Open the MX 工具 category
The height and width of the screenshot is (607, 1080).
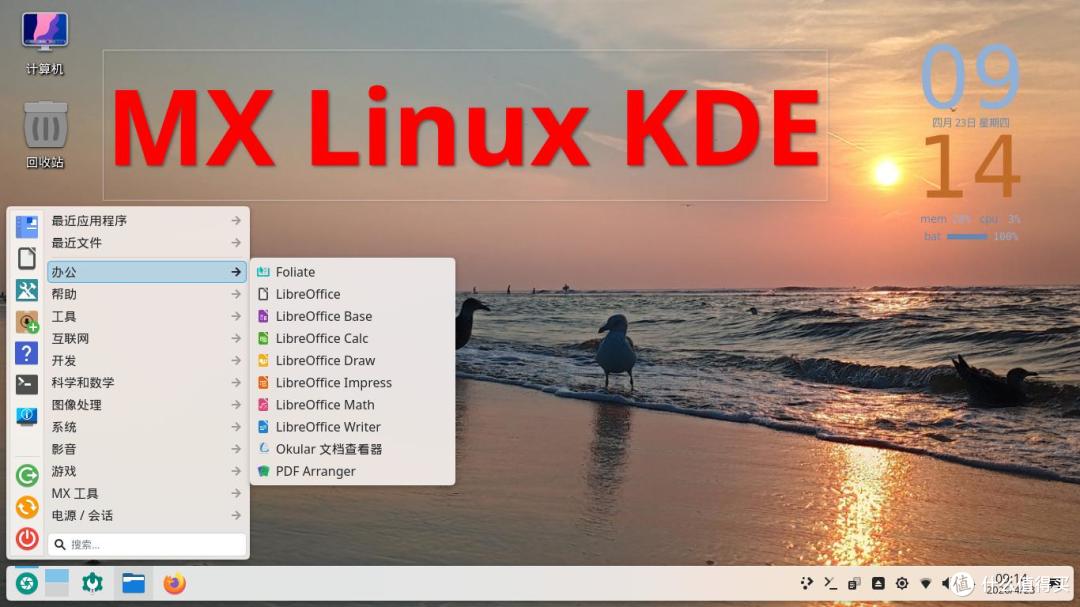coord(147,493)
